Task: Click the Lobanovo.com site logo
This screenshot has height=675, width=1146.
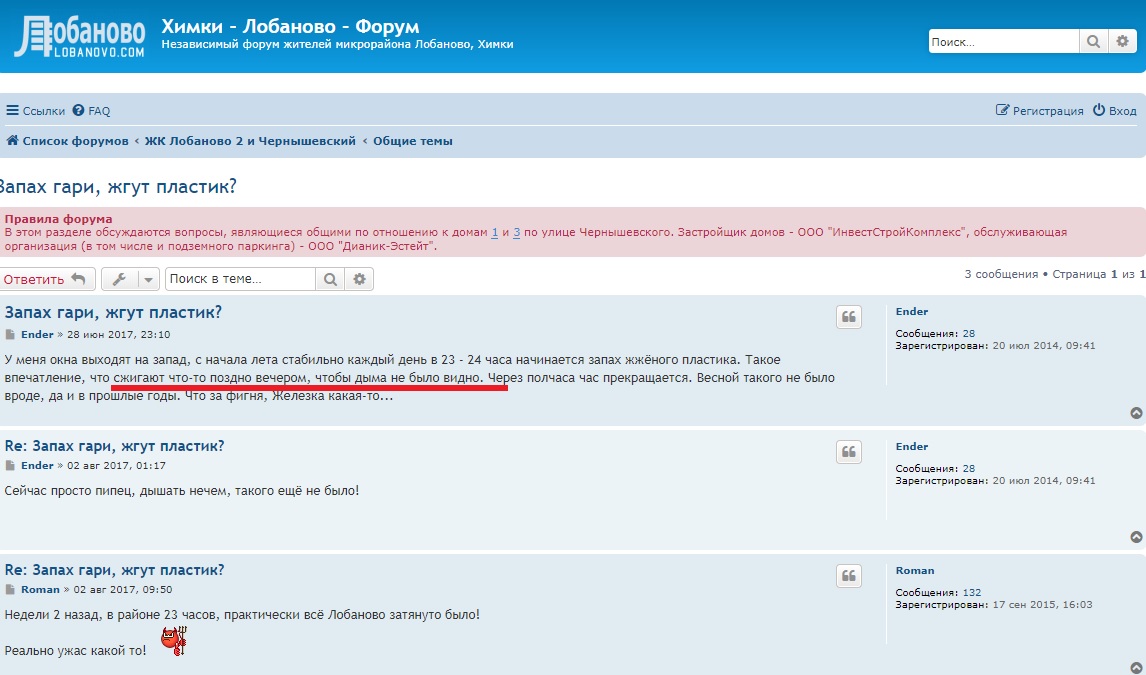Action: point(79,37)
